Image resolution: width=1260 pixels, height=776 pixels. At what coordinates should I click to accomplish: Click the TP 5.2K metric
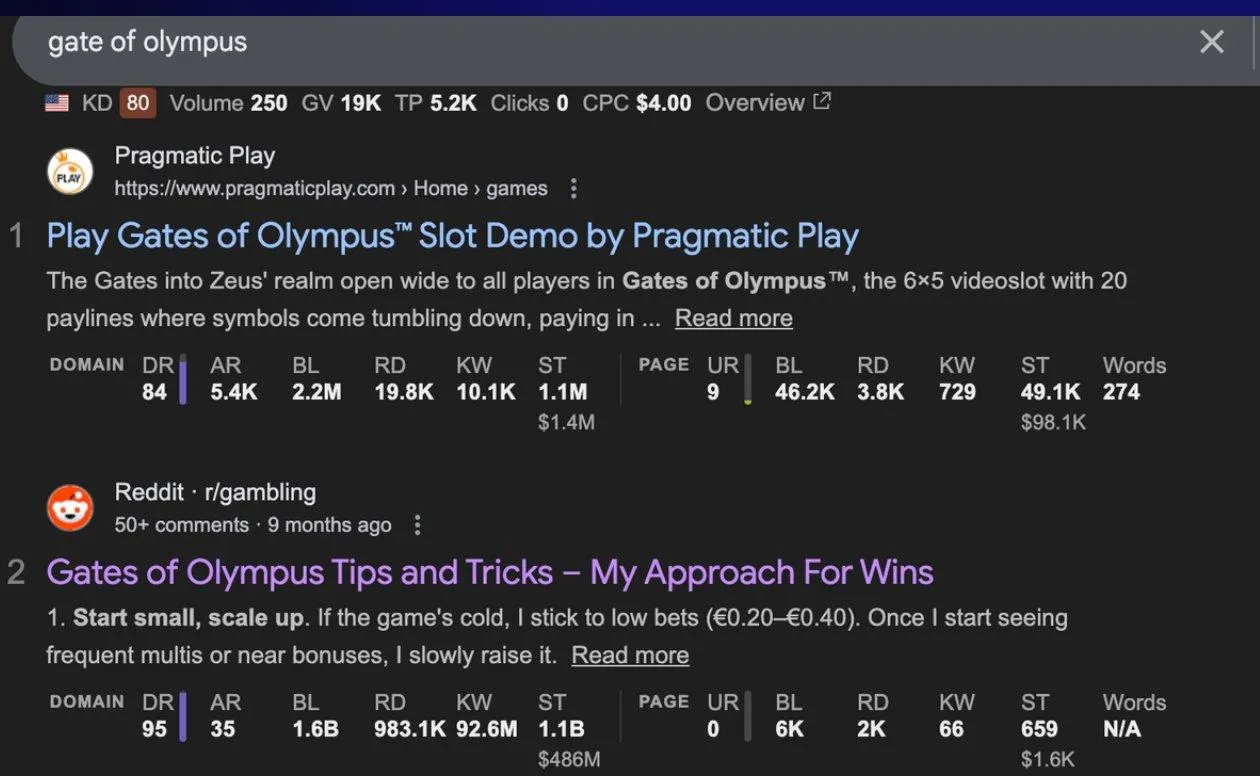436,103
